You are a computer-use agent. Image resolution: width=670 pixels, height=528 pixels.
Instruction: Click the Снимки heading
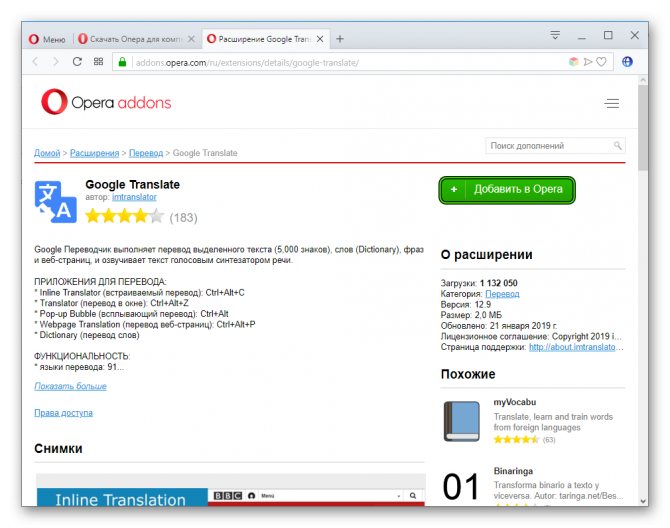58,449
